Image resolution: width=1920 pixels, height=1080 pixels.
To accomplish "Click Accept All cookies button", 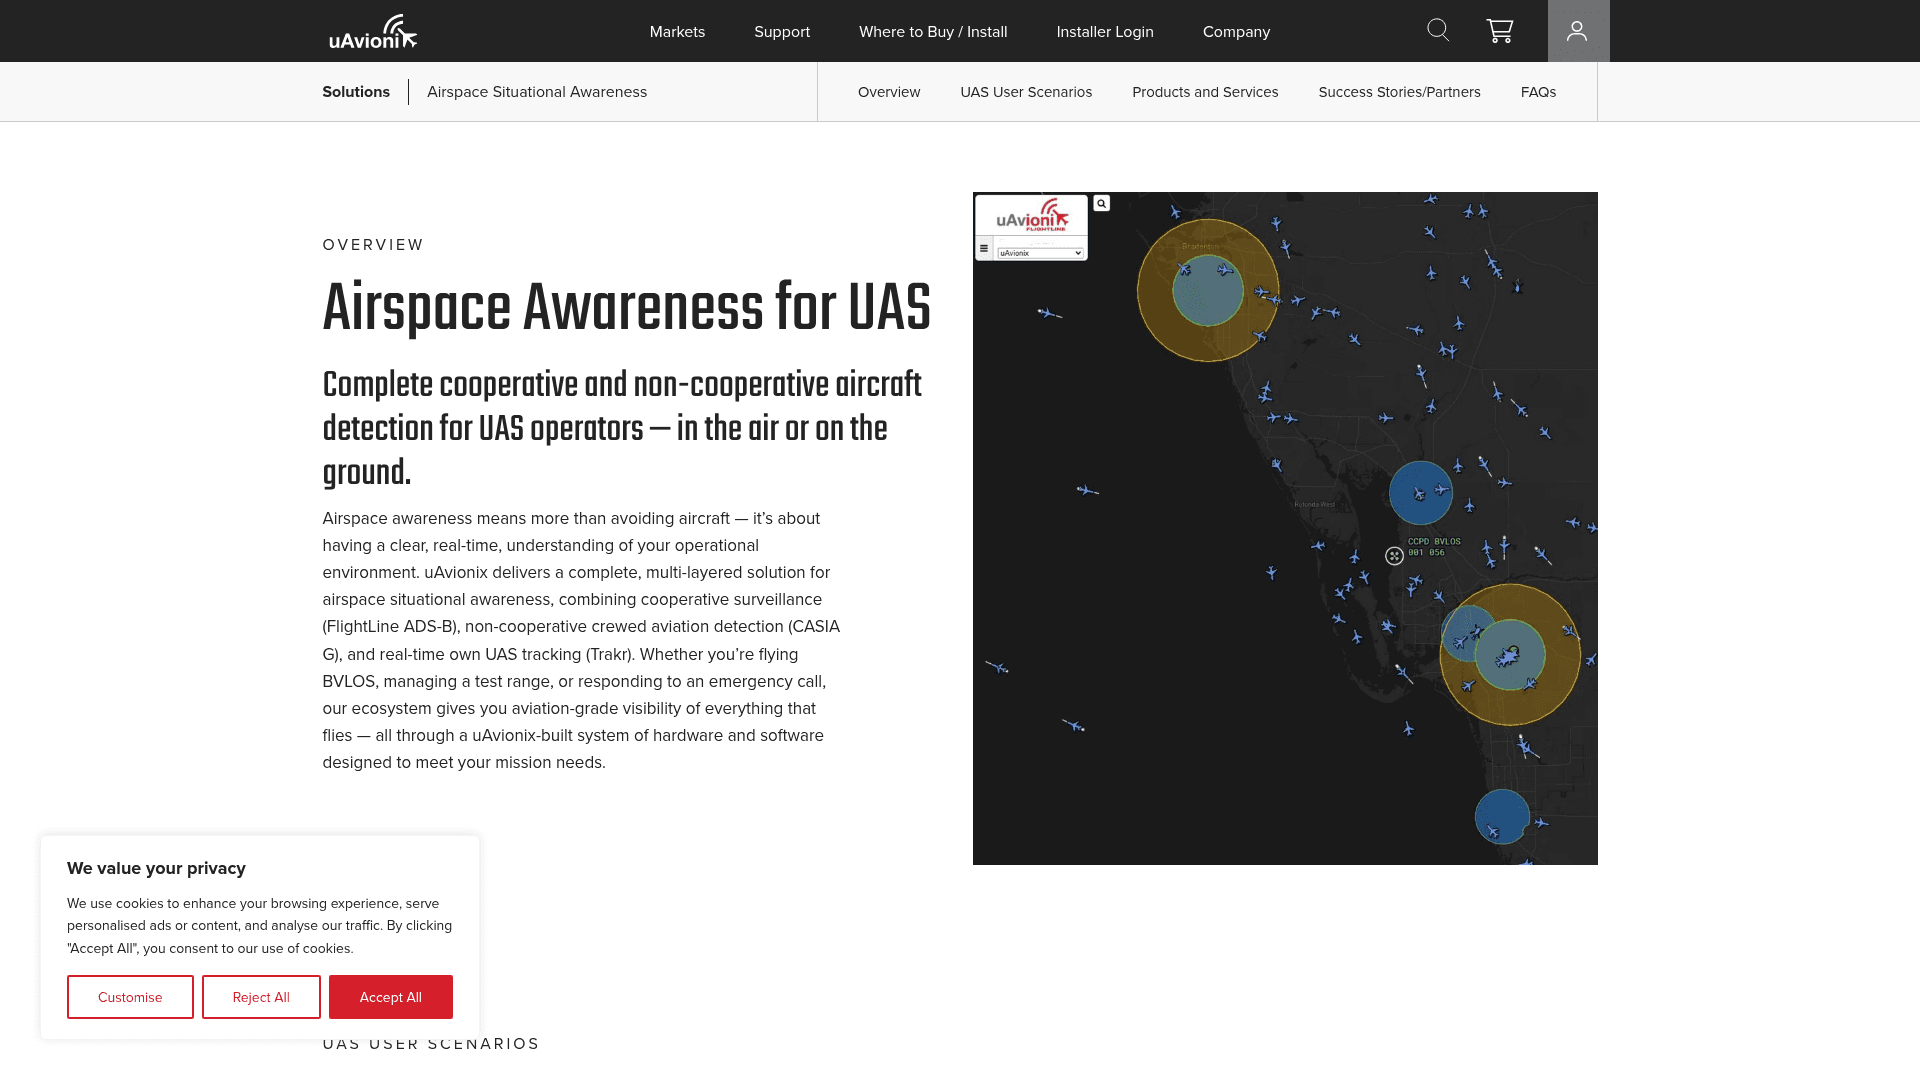I will [x=390, y=997].
